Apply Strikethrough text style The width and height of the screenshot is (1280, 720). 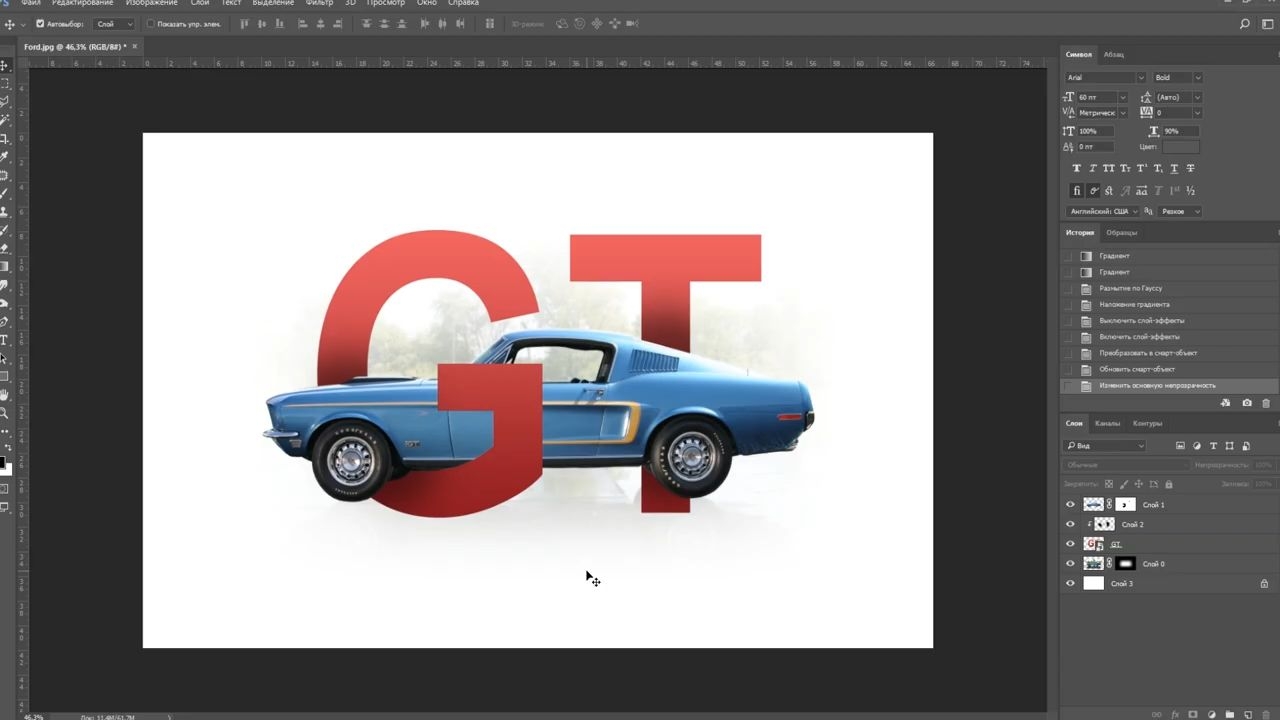[1190, 168]
